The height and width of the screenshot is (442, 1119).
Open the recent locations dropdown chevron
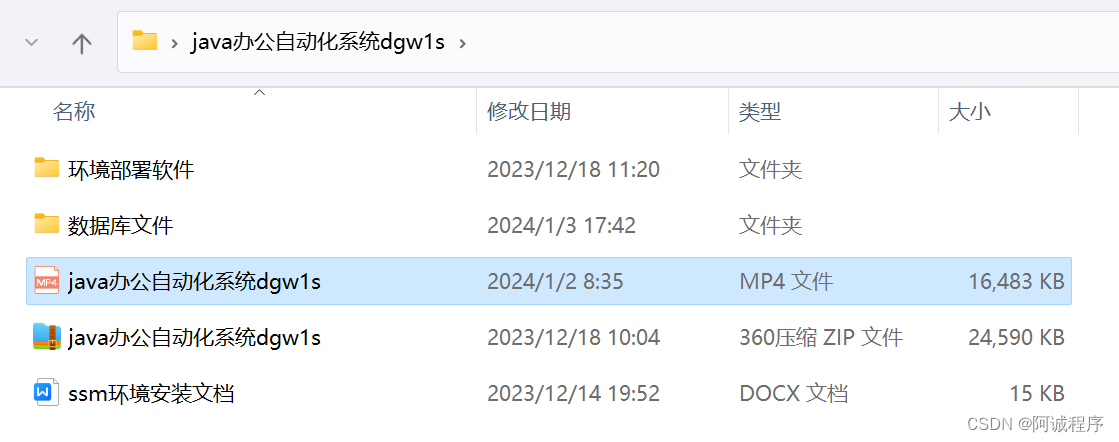[31, 43]
